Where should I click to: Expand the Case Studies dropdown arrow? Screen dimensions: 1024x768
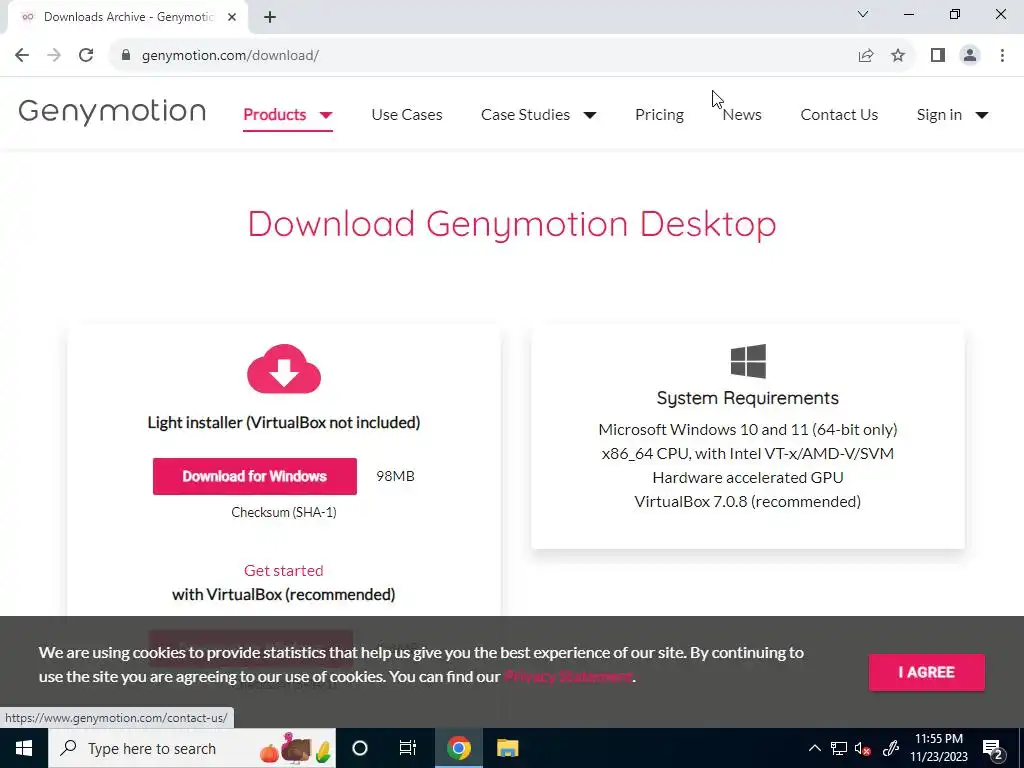coord(590,115)
